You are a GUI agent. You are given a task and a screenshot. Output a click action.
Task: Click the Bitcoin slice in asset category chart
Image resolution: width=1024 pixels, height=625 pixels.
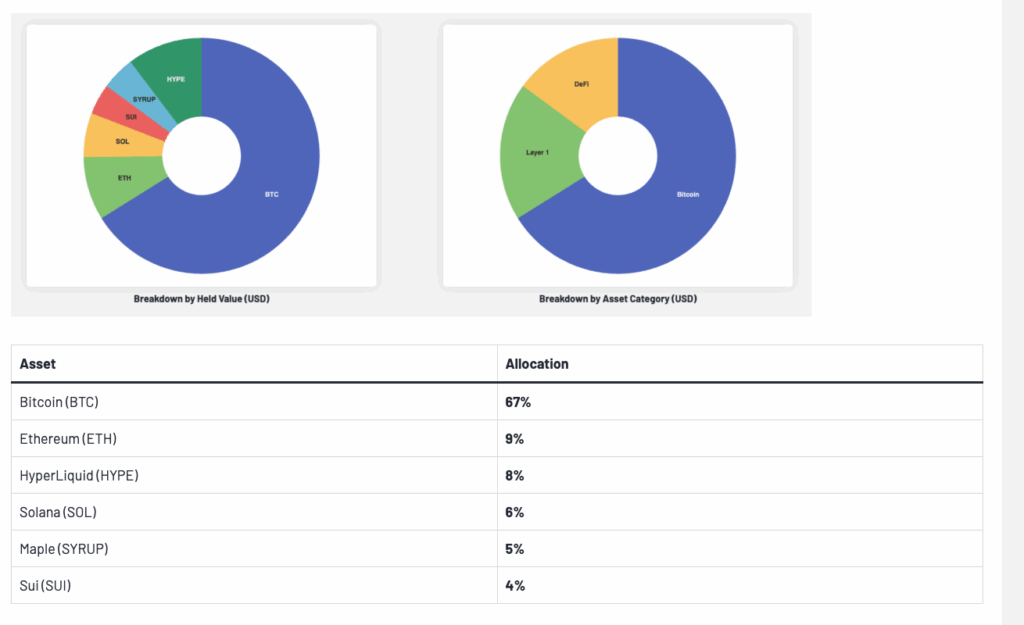687,194
